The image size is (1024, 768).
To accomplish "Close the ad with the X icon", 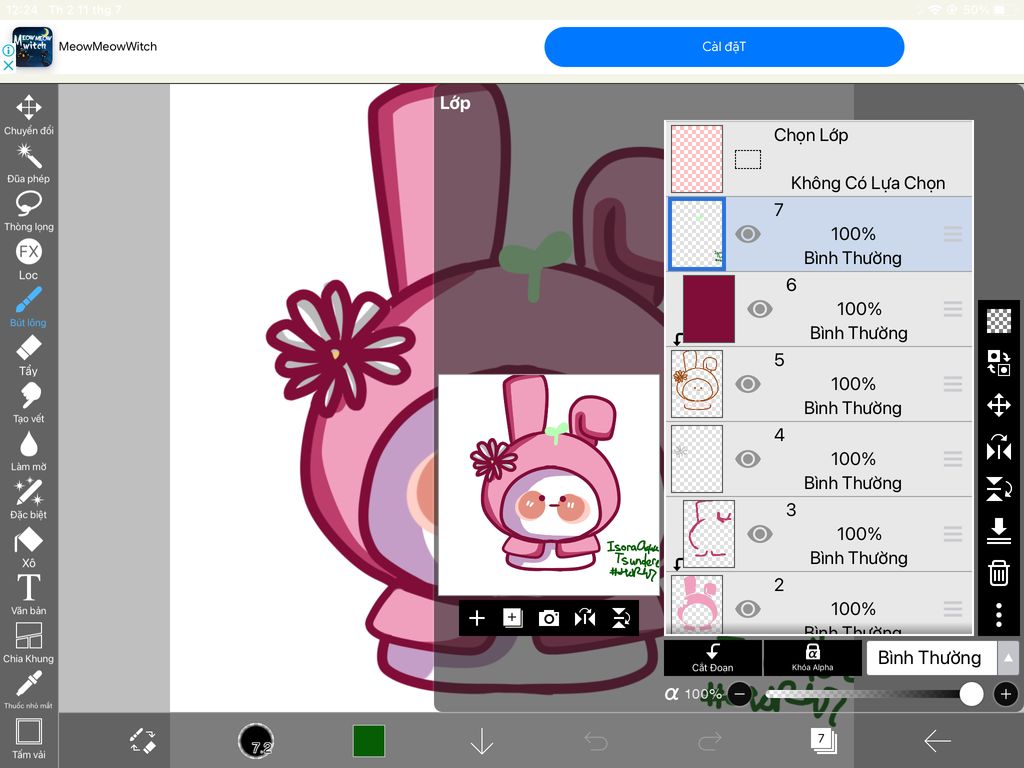I will tap(8, 65).
